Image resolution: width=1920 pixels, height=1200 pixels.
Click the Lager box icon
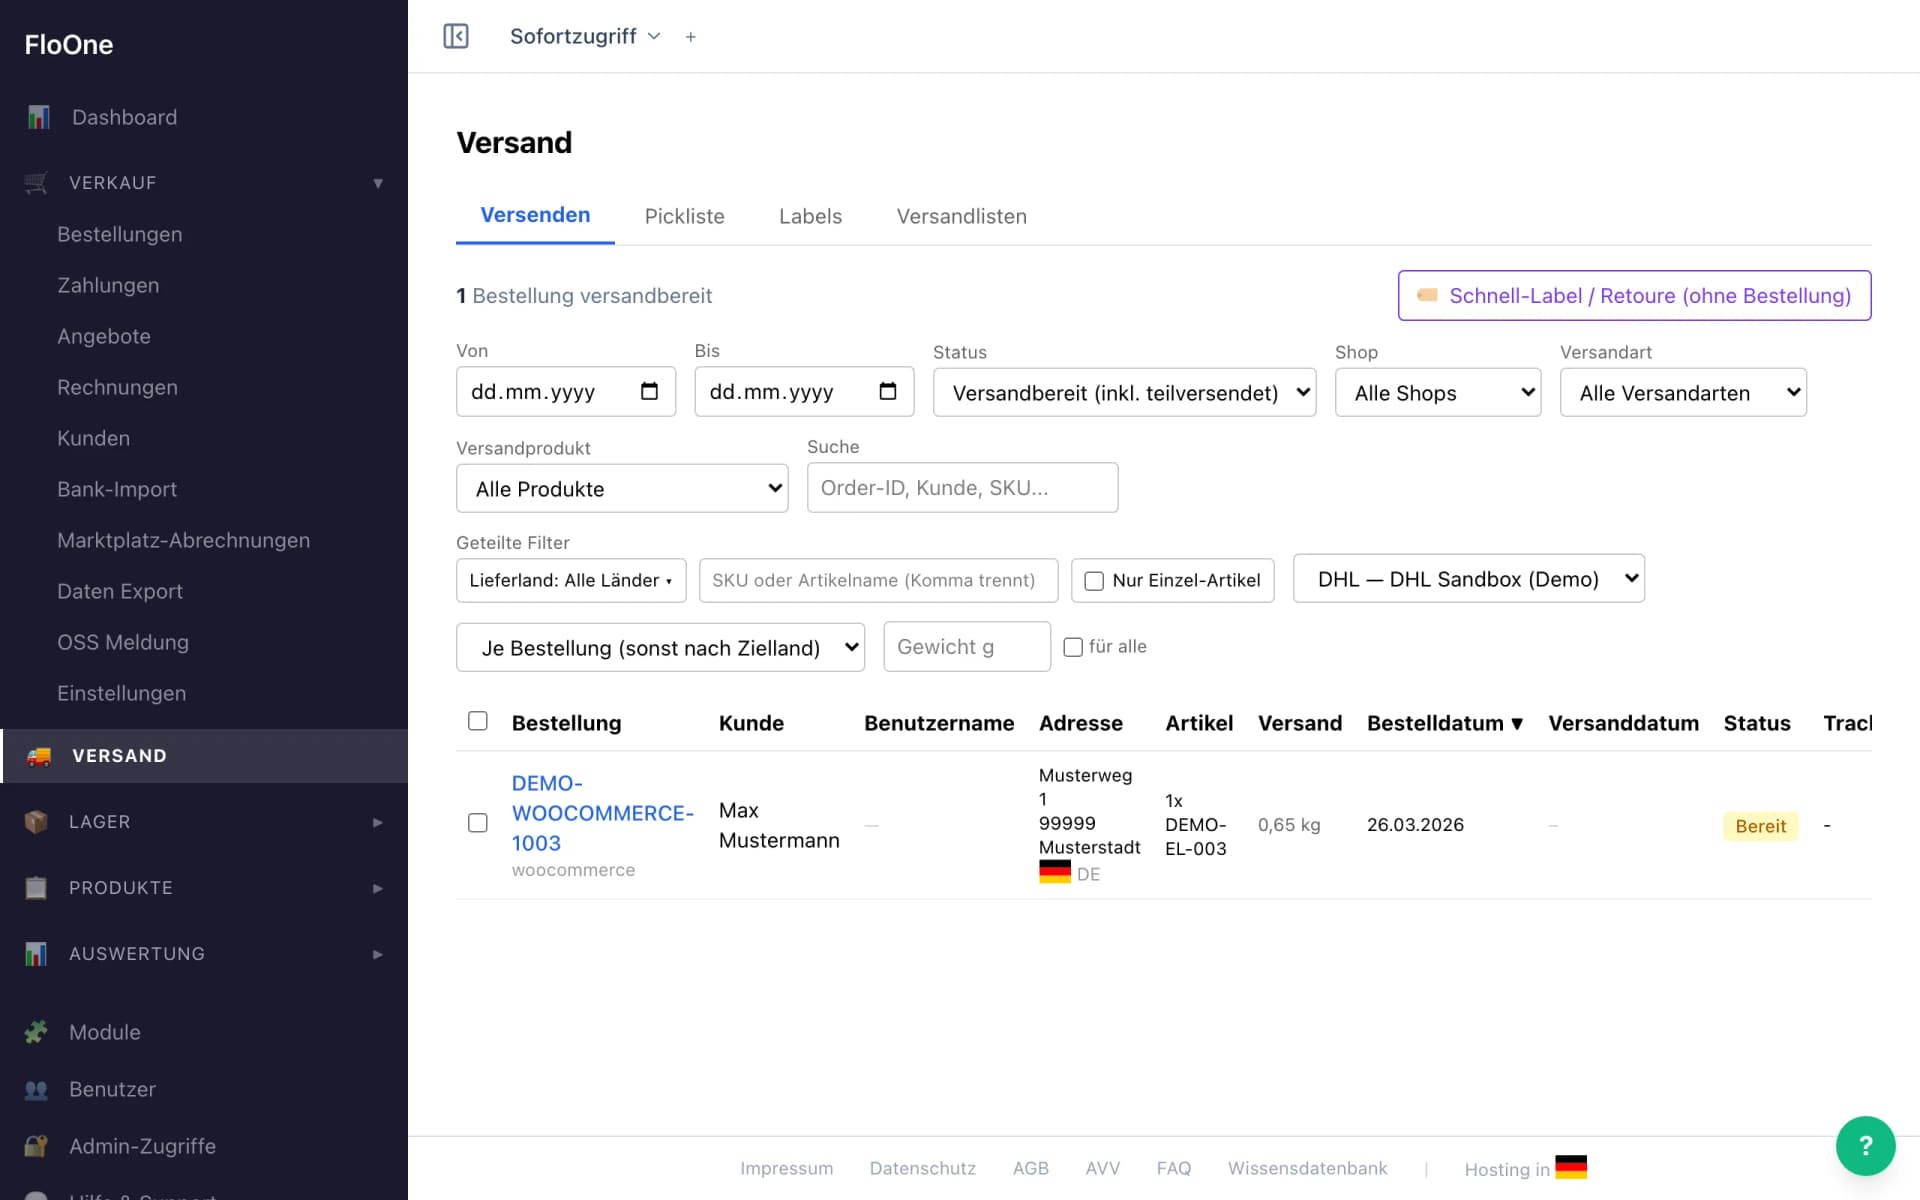36,822
